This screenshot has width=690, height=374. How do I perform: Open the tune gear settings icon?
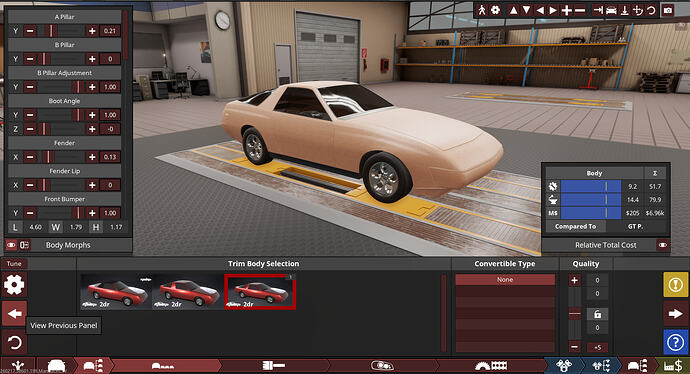point(14,285)
